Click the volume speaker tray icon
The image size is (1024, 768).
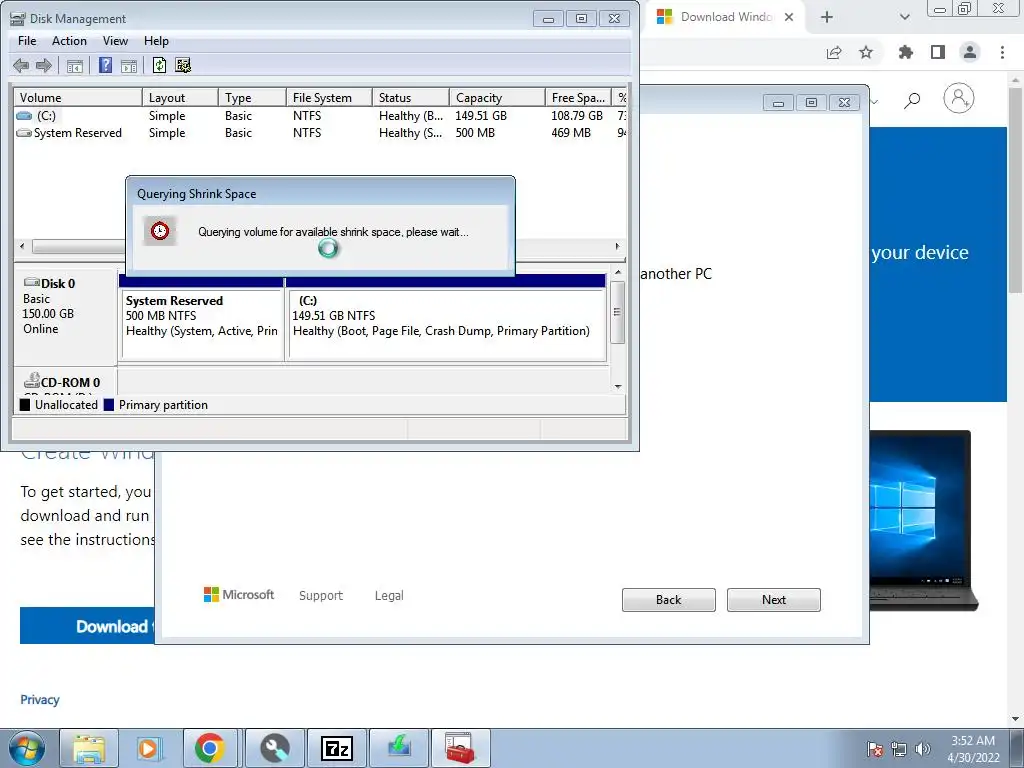pyautogui.click(x=922, y=749)
